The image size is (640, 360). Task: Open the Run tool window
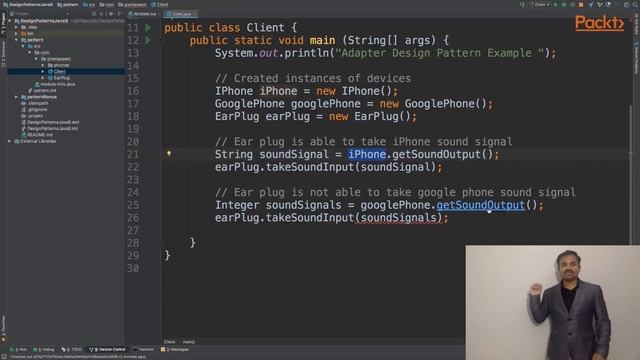(x=18, y=349)
